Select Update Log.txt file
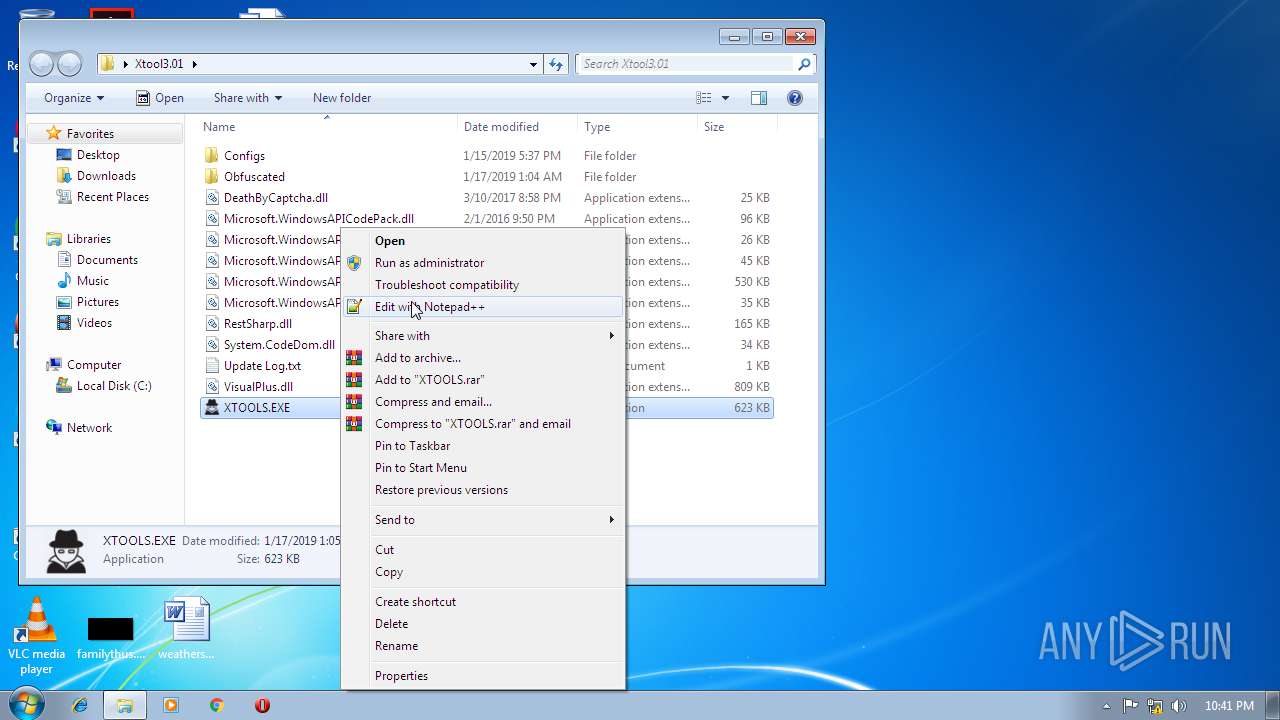The width and height of the screenshot is (1280, 720). click(262, 366)
